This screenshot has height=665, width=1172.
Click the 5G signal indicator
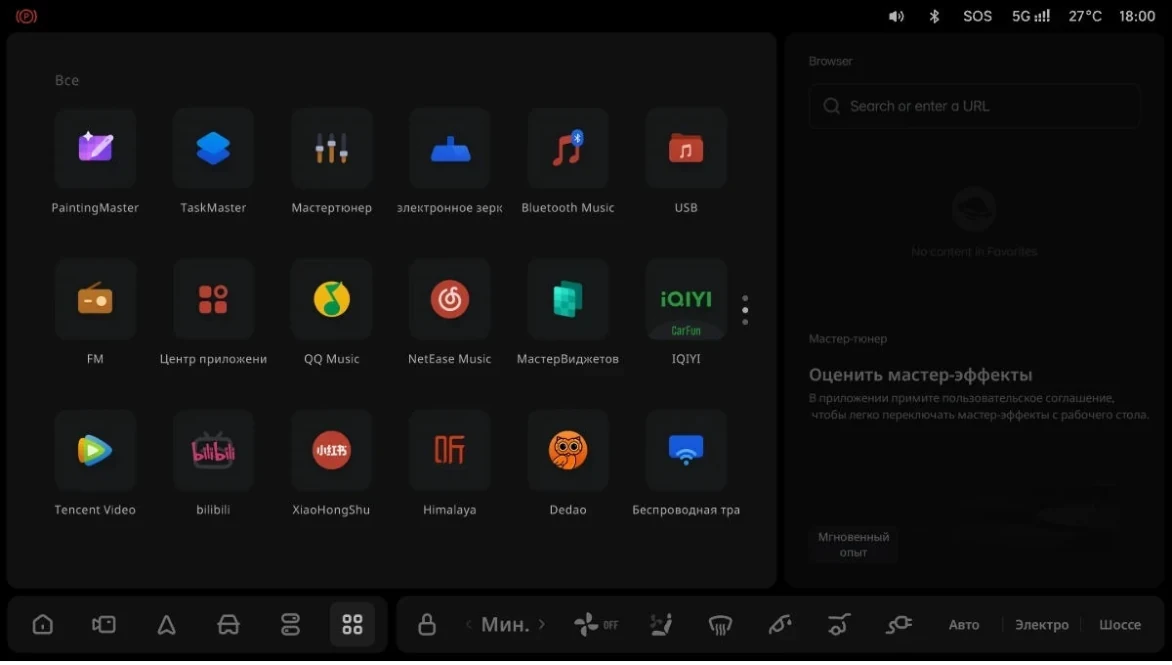pos(1031,16)
